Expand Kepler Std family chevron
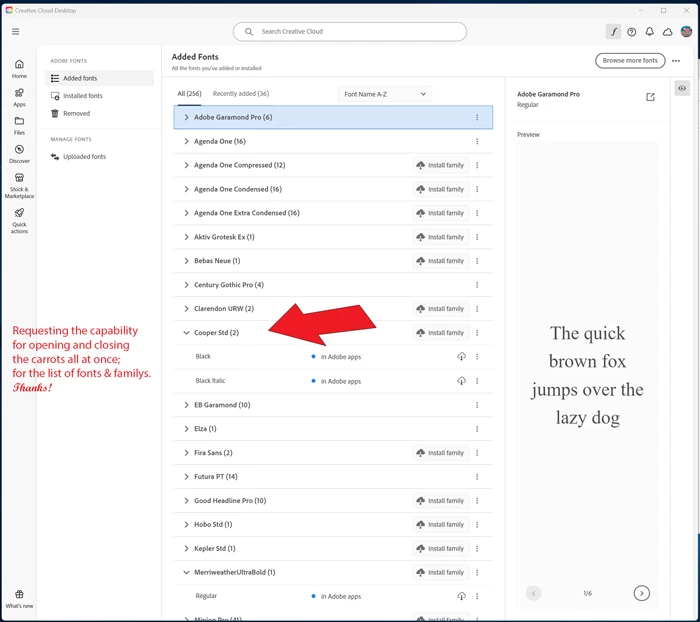This screenshot has height=622, width=700. pyautogui.click(x=186, y=548)
